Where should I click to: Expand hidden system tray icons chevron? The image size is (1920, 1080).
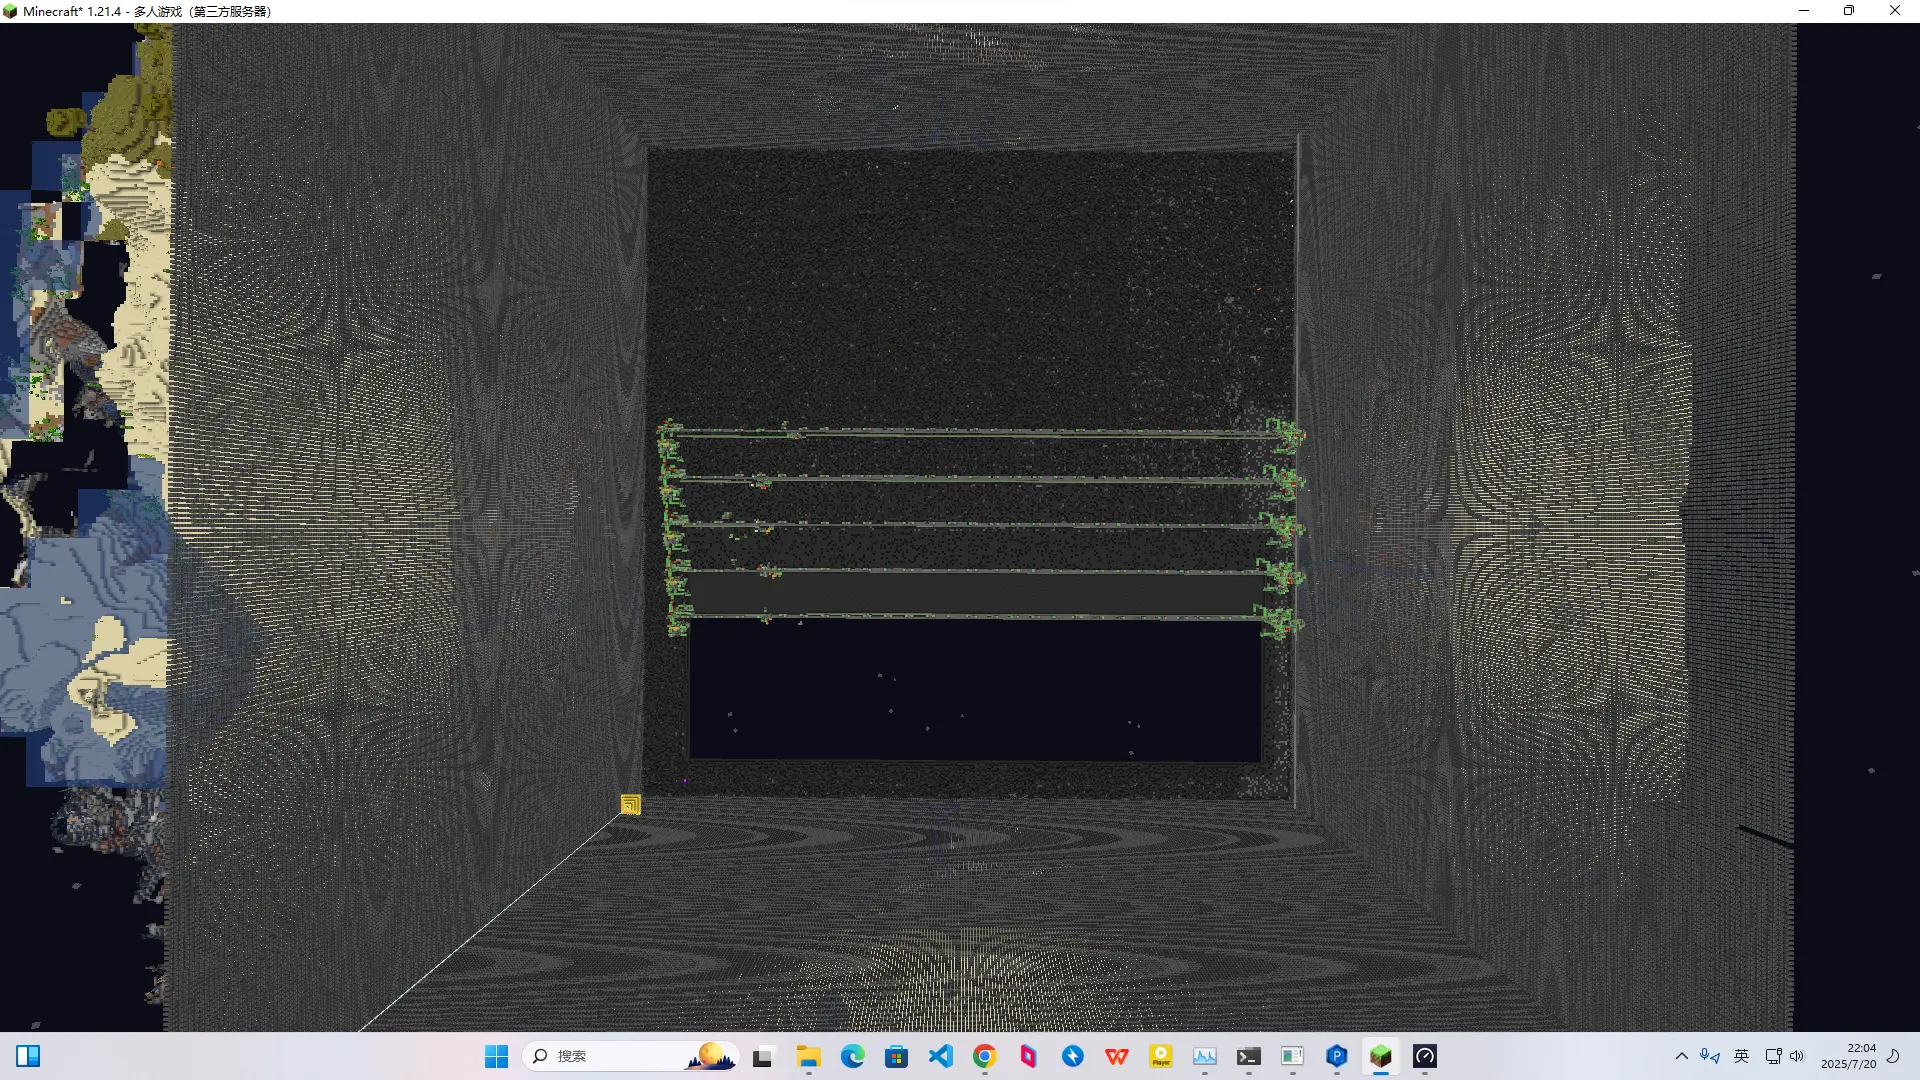click(1681, 1056)
